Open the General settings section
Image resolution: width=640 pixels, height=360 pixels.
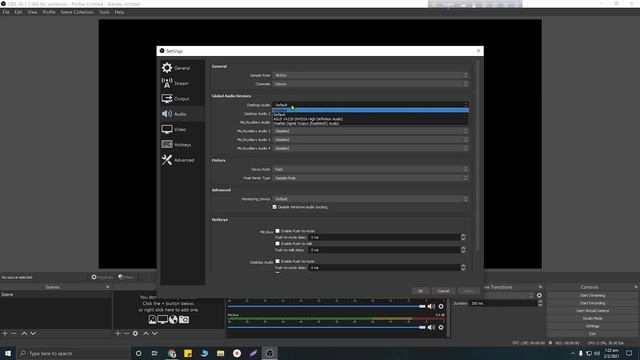point(182,68)
